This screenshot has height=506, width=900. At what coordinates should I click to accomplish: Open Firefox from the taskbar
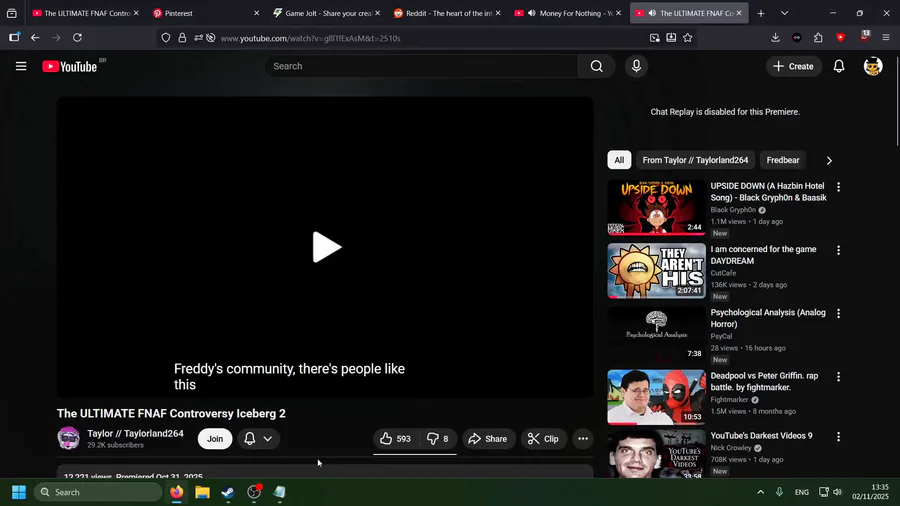pos(176,492)
